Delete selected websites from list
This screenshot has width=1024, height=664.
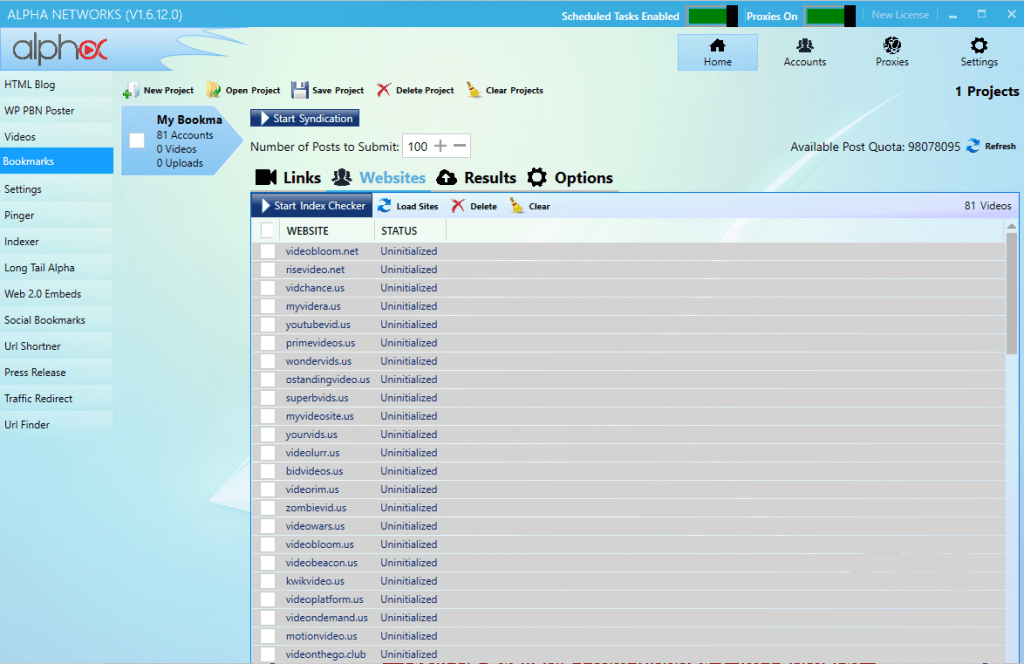click(474, 206)
